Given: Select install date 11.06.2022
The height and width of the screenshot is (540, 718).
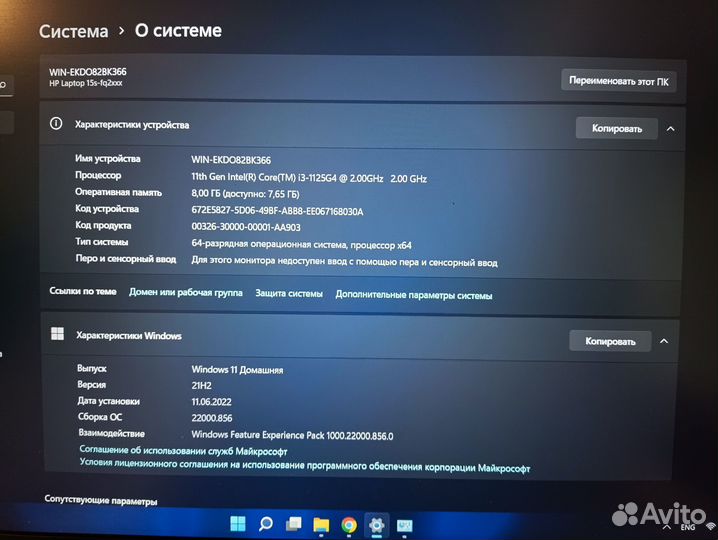Looking at the screenshot, I should tap(212, 402).
